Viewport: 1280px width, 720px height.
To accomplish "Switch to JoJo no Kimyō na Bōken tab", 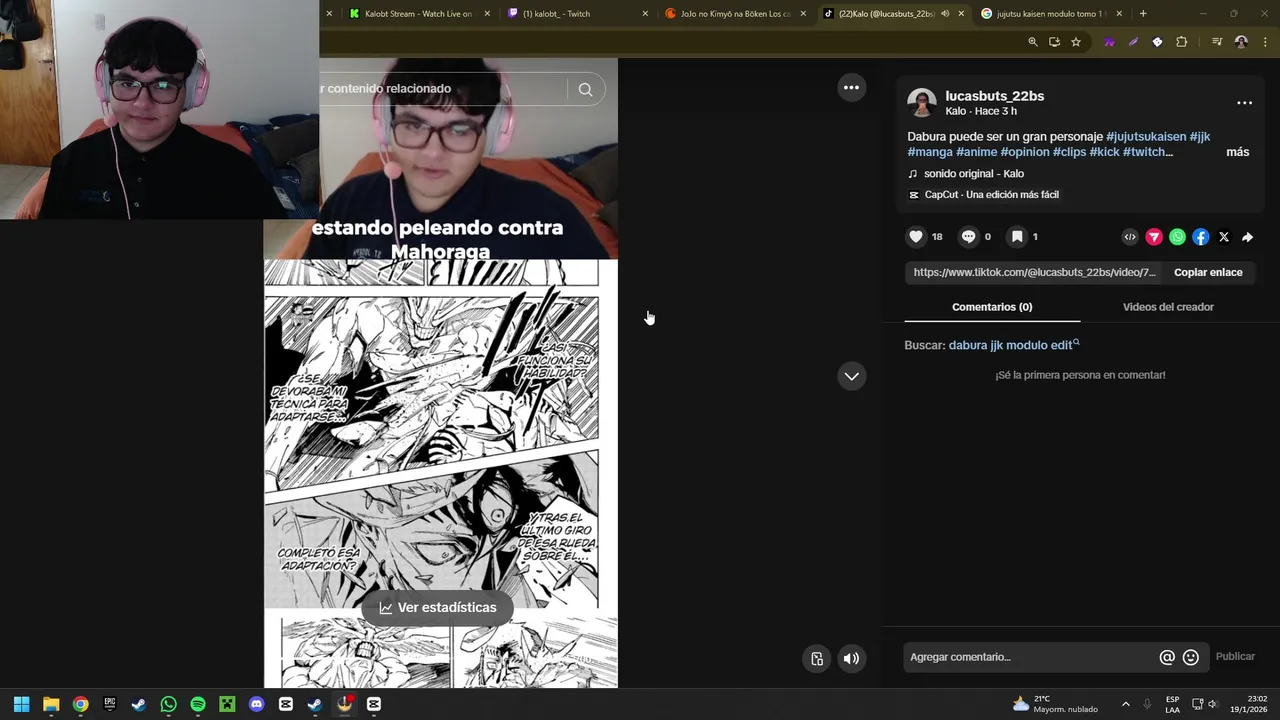I will 735,14.
